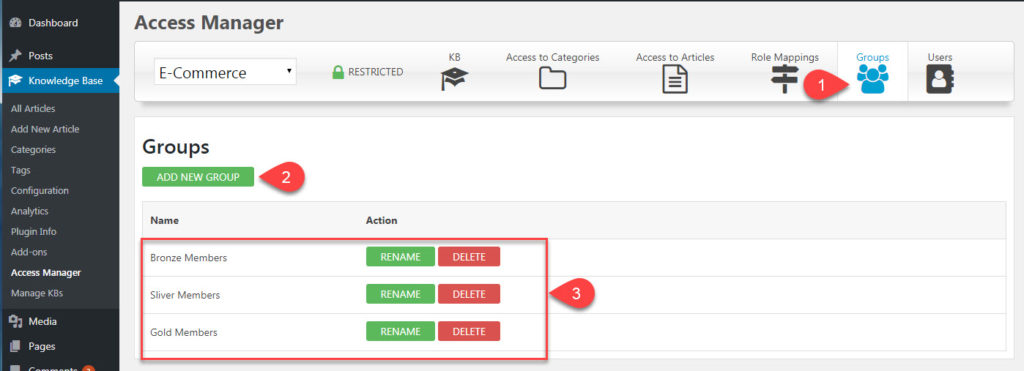Rename the Gold Members group
This screenshot has width=1024, height=371.
pos(400,331)
